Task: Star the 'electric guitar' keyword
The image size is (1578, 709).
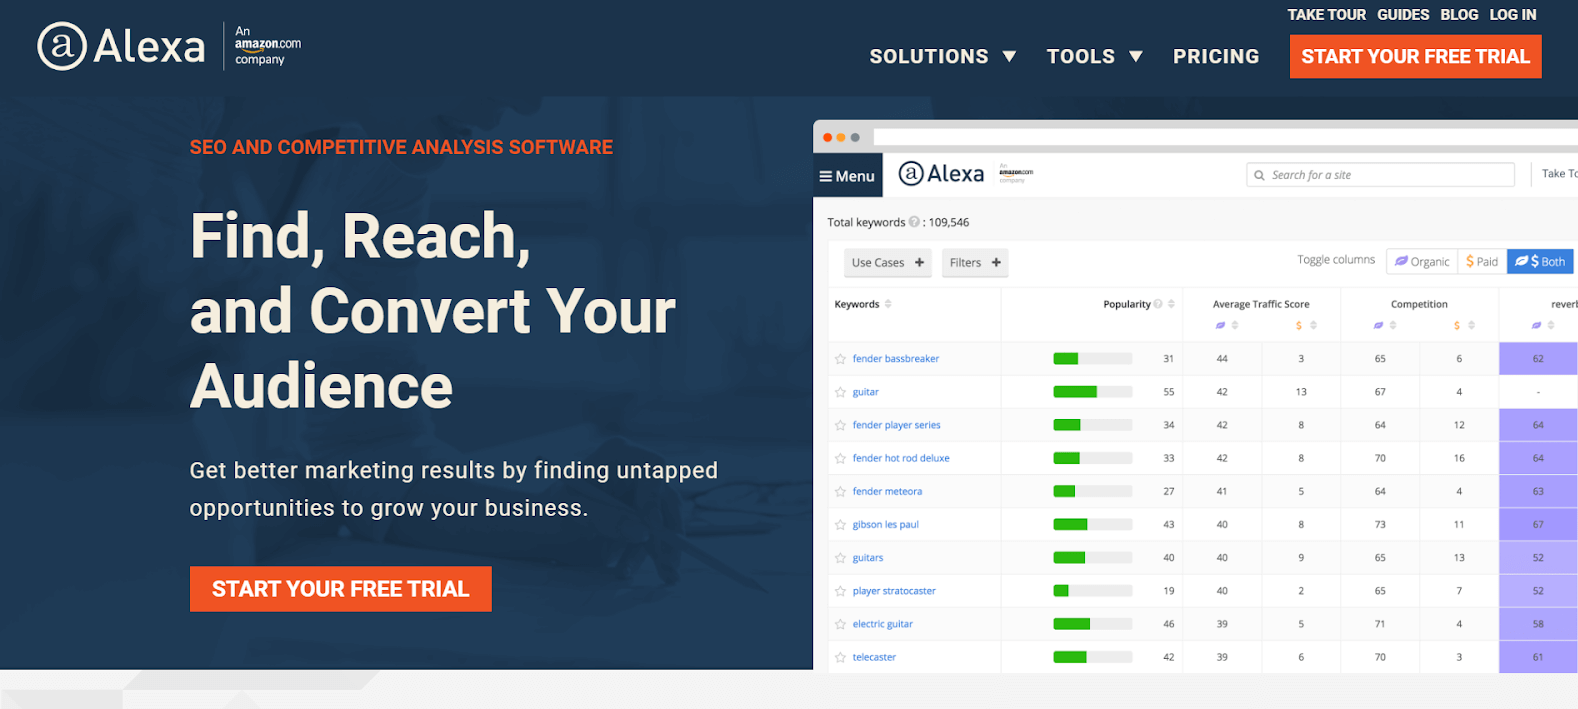Action: click(x=840, y=624)
